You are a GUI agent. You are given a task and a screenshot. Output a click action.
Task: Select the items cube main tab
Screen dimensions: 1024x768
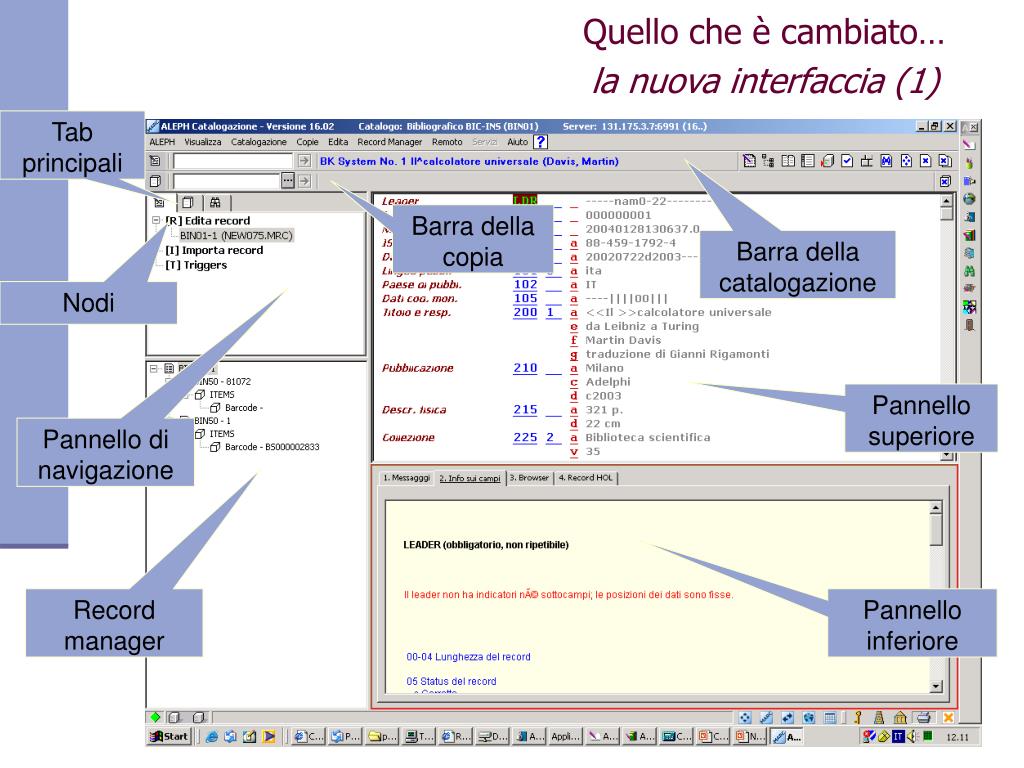pyautogui.click(x=188, y=202)
